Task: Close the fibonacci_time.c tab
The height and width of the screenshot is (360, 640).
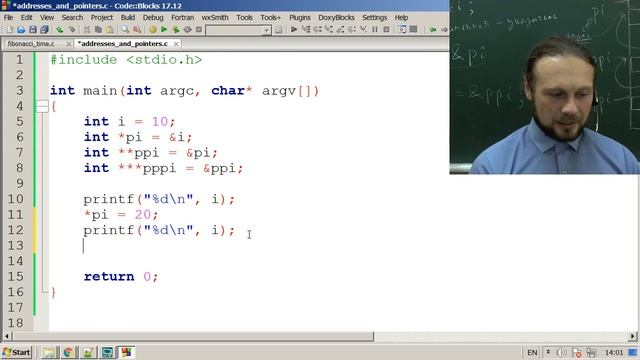Action: (x=69, y=44)
